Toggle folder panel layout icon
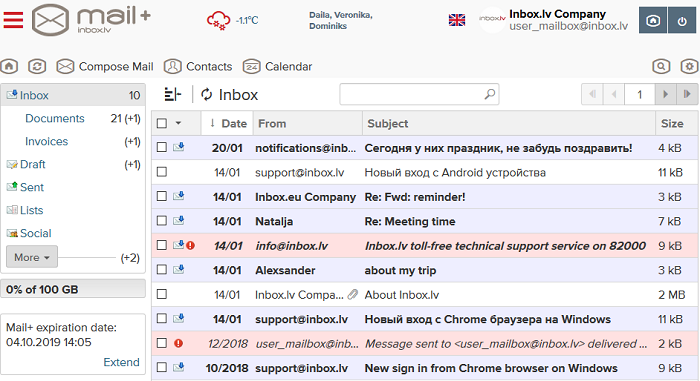 (173, 94)
